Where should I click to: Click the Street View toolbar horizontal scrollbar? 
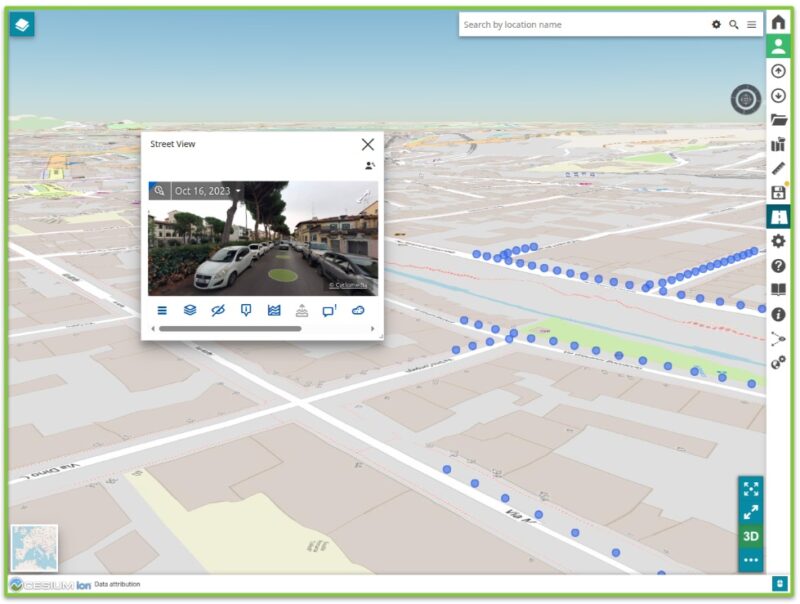tap(230, 329)
